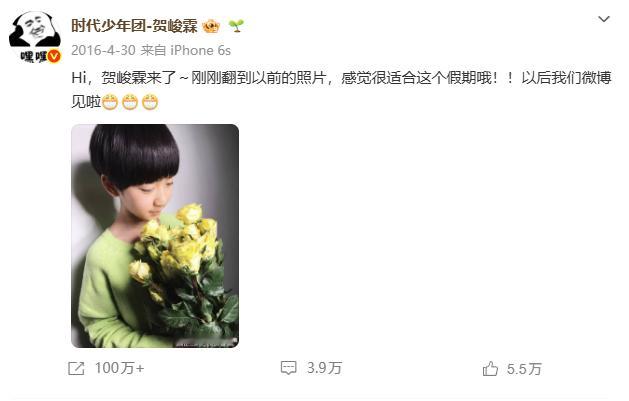The width and height of the screenshot is (629, 401).
Task: Click the middle grinning emoji in post
Action: [x=130, y=102]
